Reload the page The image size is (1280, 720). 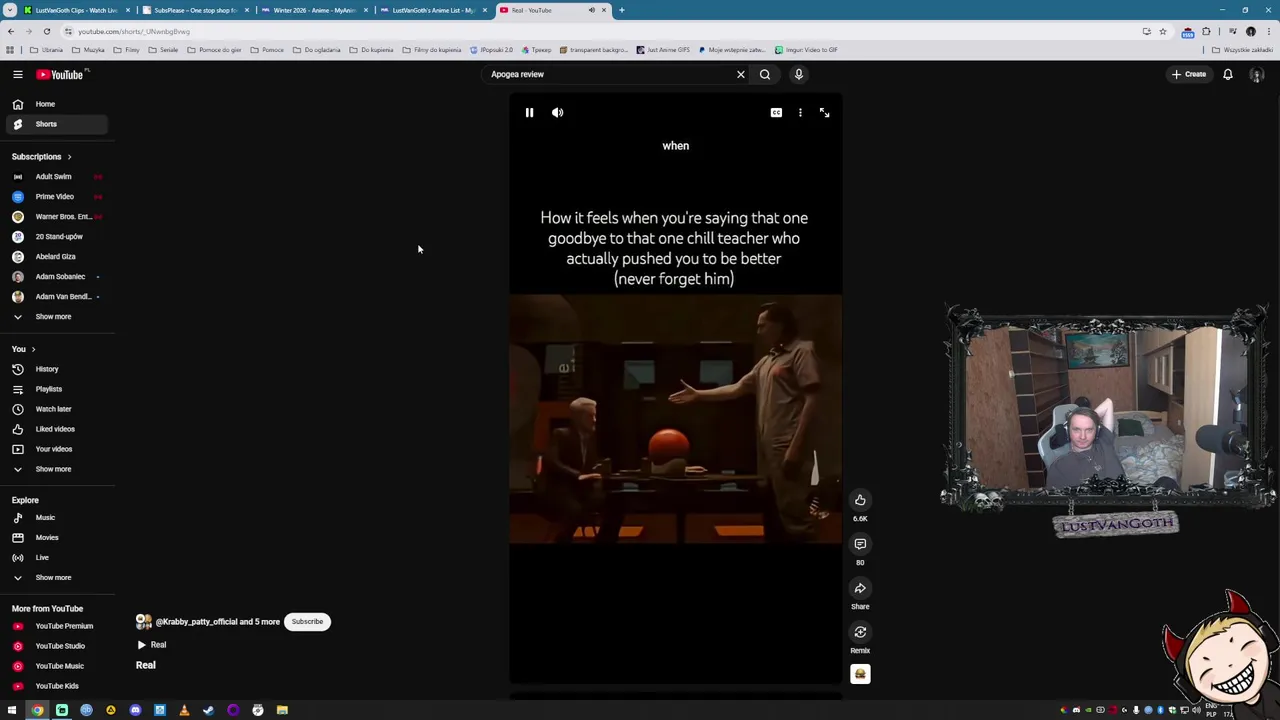(46, 31)
